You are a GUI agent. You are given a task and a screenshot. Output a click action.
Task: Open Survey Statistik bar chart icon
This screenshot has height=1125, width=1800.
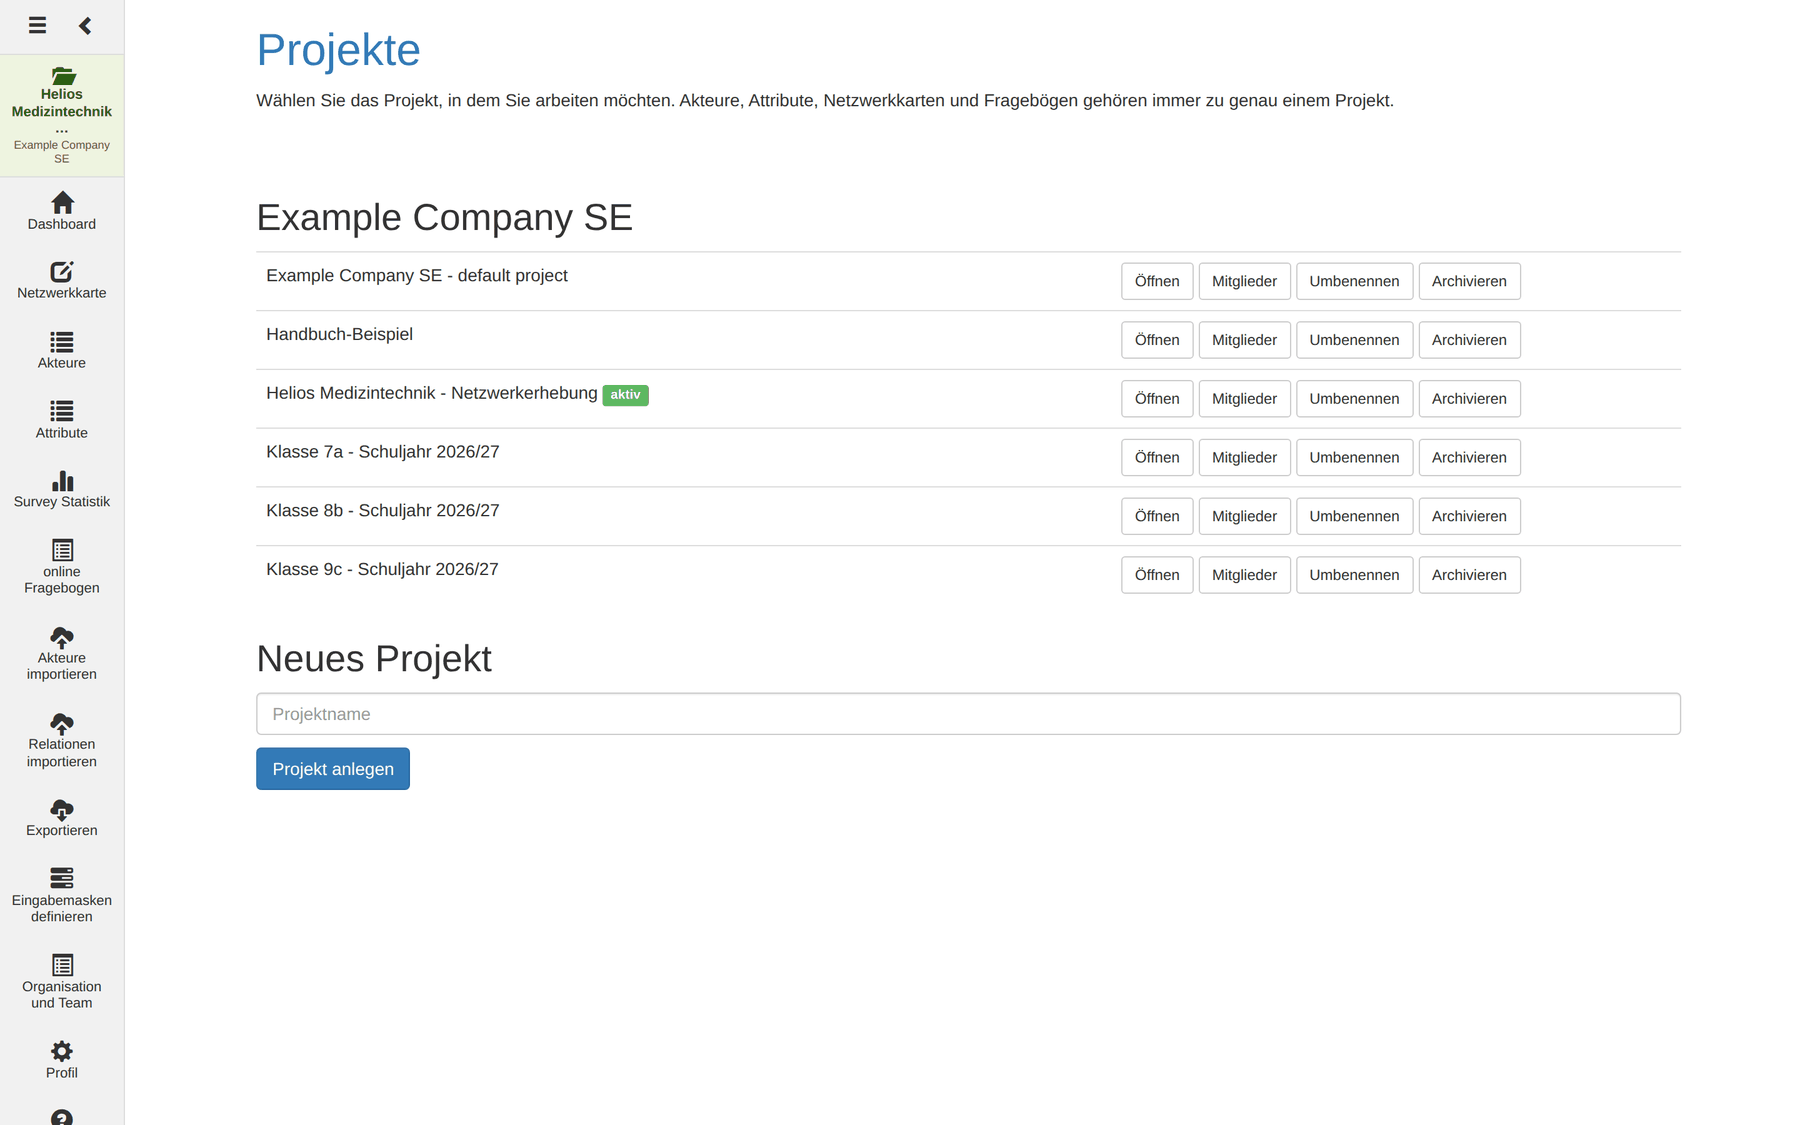click(62, 481)
